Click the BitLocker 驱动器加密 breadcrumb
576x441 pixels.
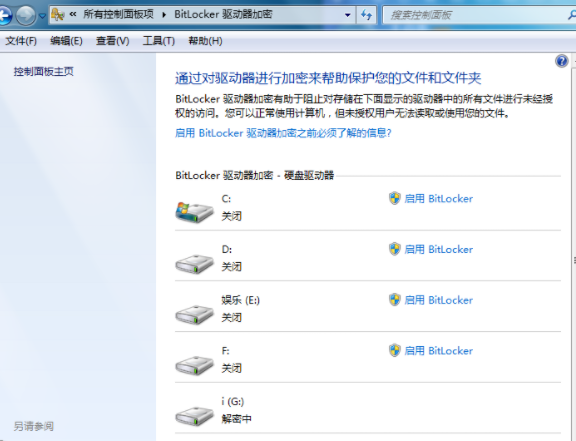223,14
